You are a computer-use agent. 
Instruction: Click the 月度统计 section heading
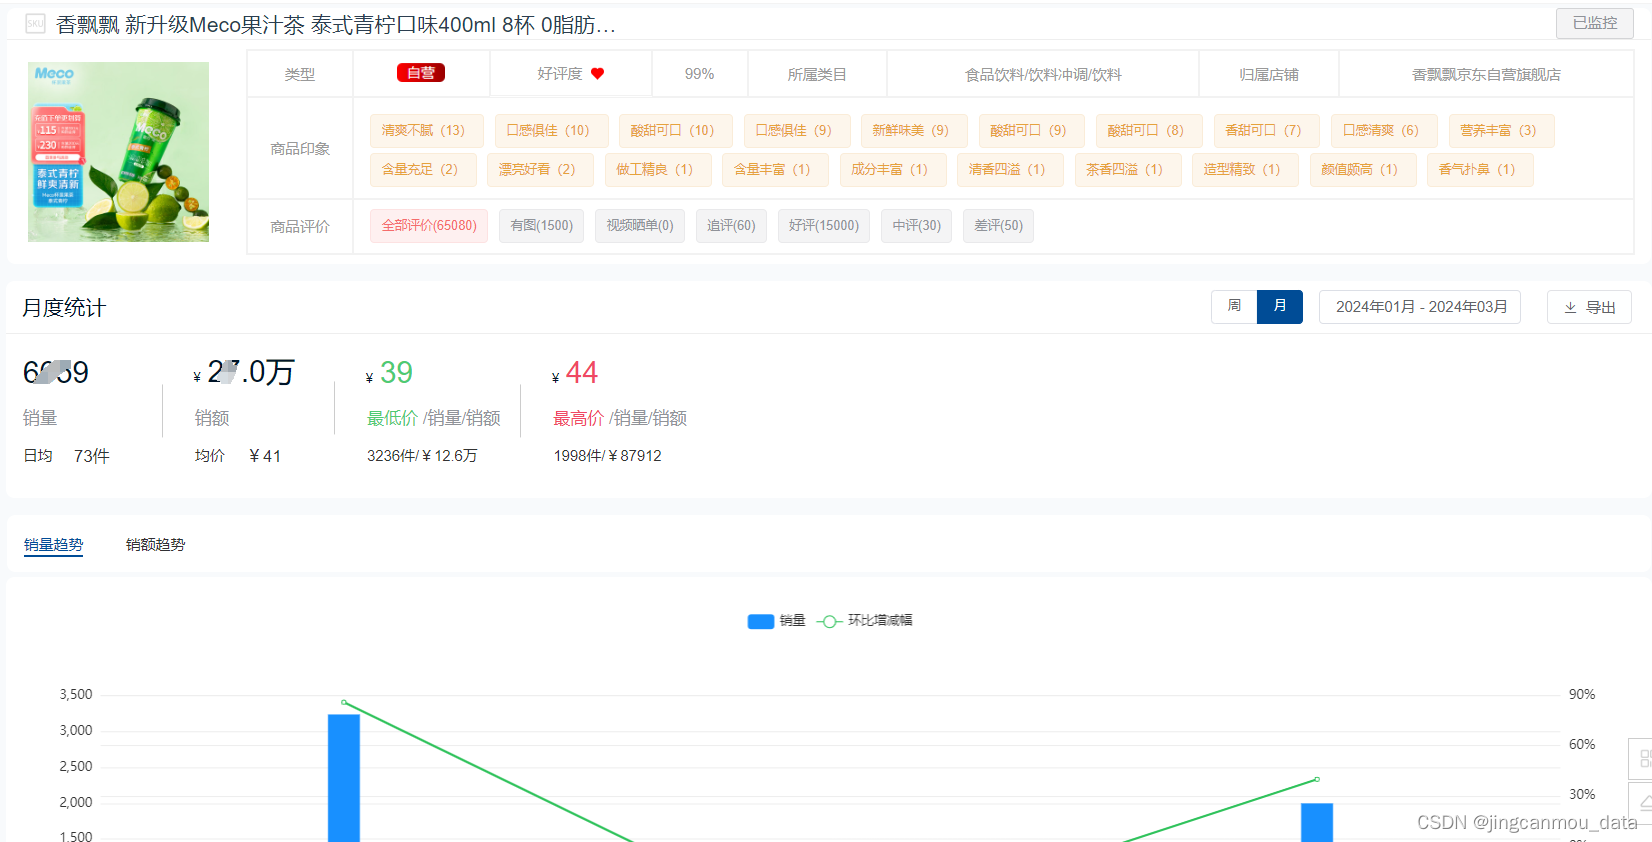tap(64, 308)
